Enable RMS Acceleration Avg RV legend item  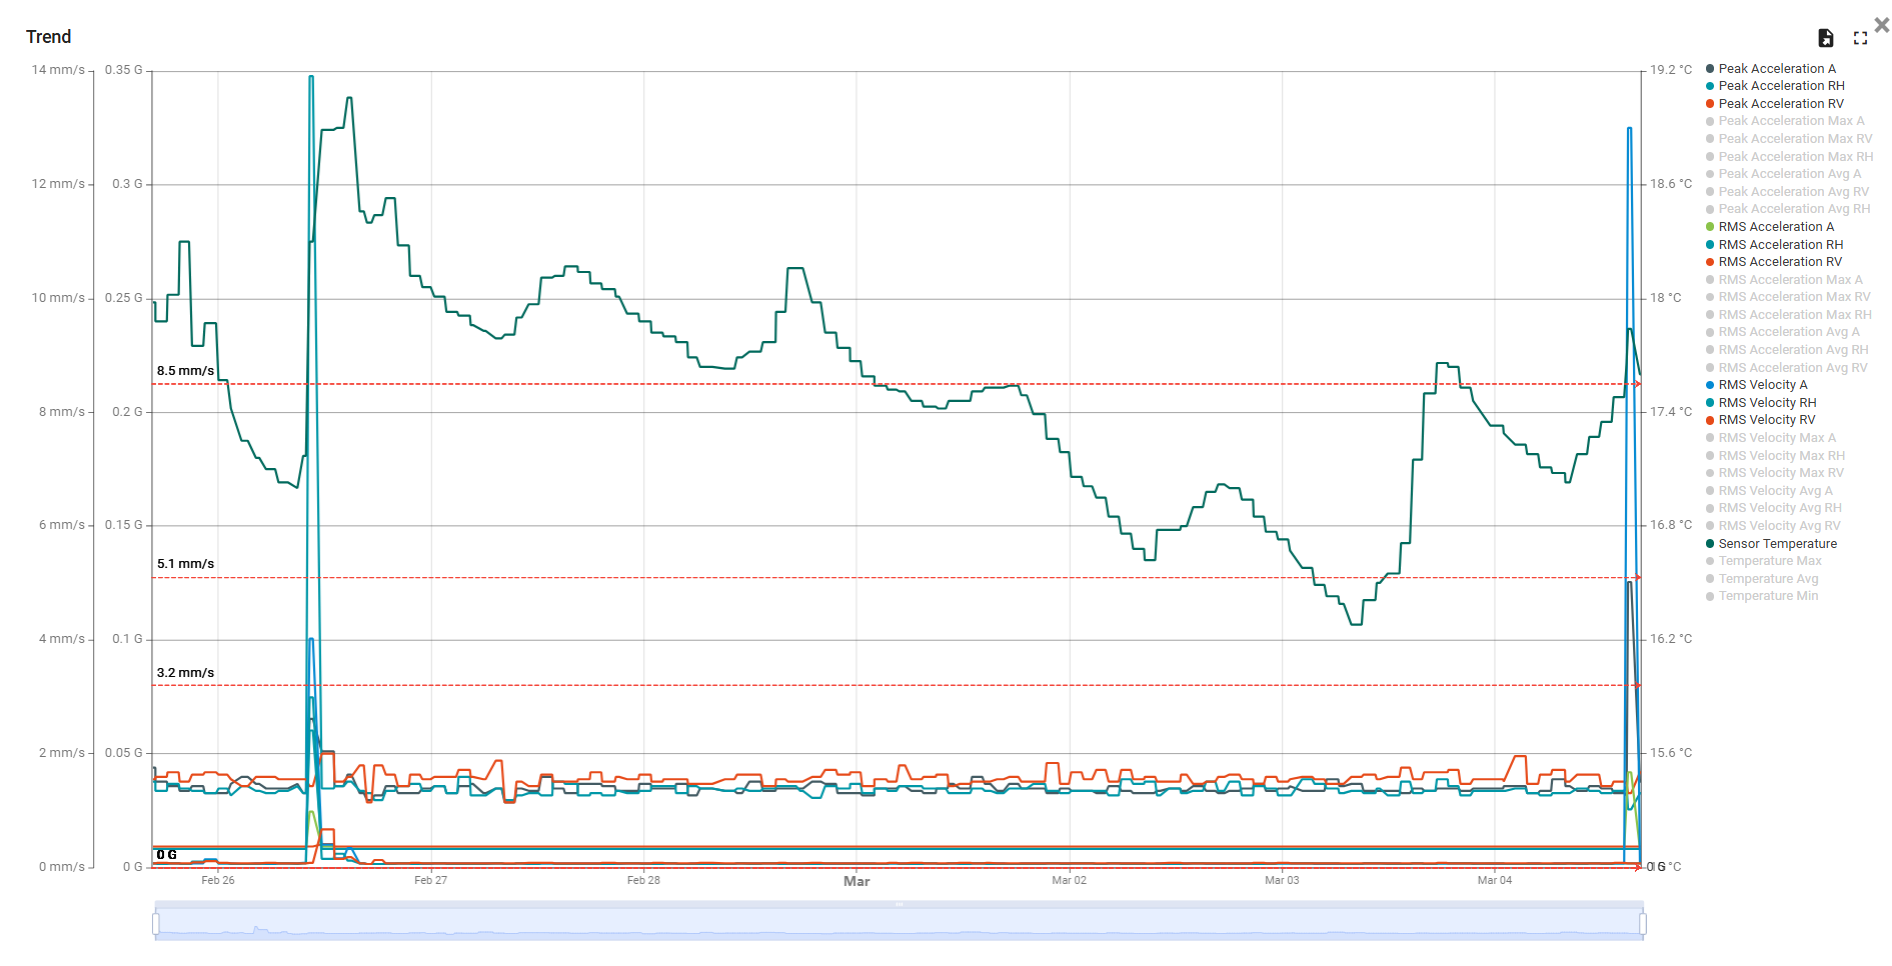tap(1792, 368)
